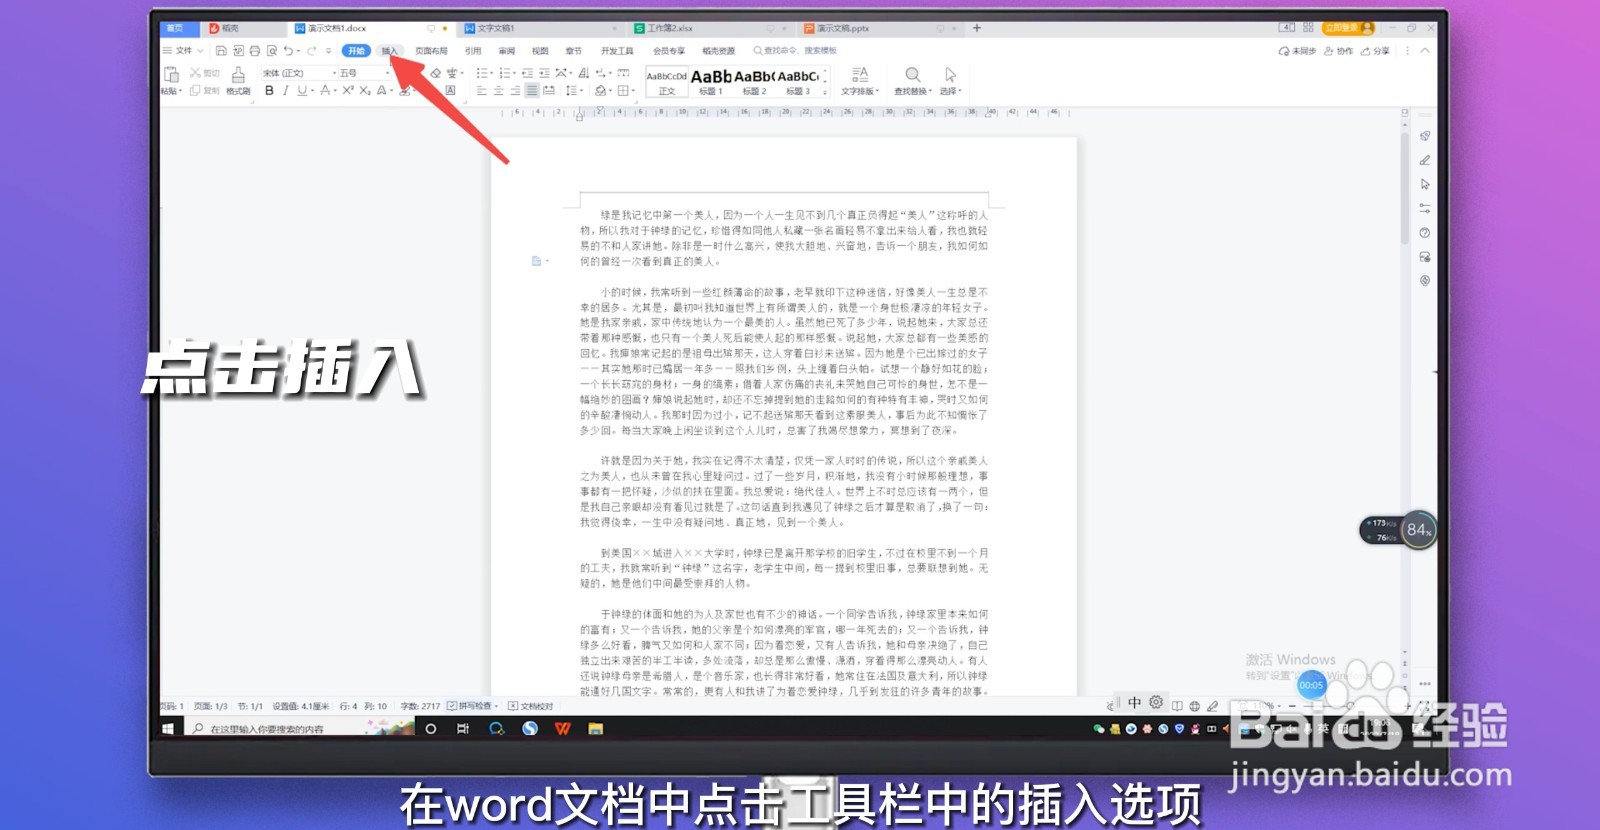The width and height of the screenshot is (1600, 830).
Task: Click the Select (选择) cursor icon
Action: point(950,75)
